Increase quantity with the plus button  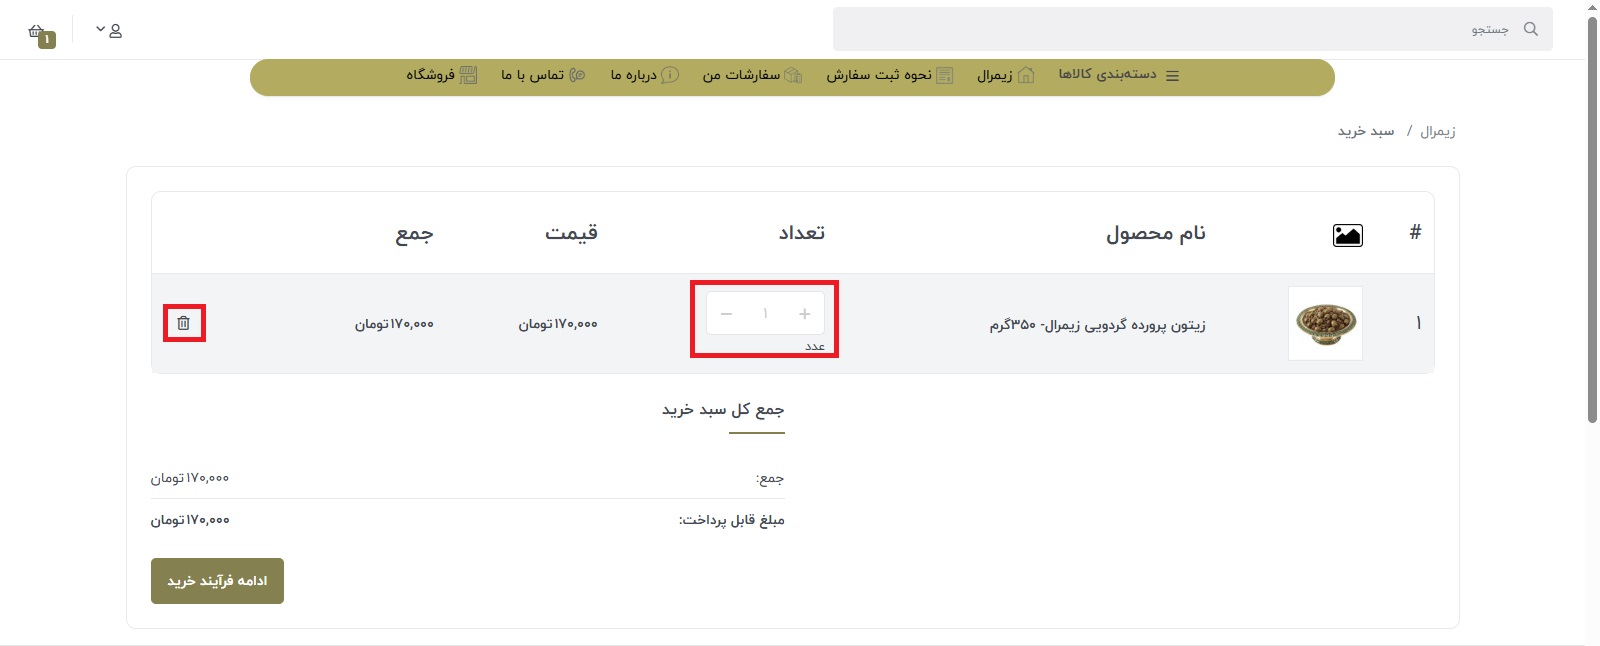pos(804,314)
